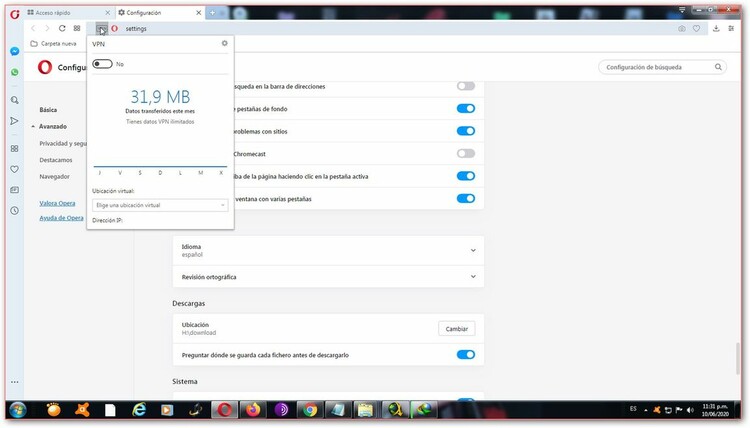This screenshot has height=428, width=750.
Task: Open Messenger in the Opera sidebar
Action: coord(15,51)
